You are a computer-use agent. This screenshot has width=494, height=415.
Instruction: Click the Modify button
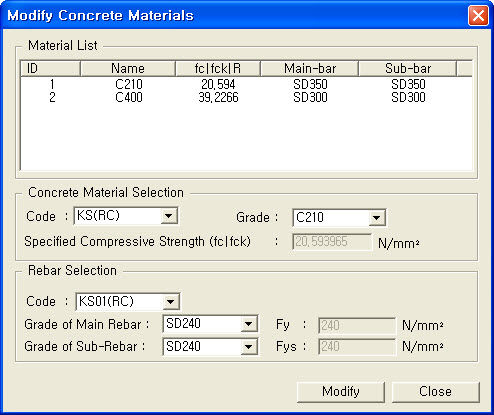(341, 392)
